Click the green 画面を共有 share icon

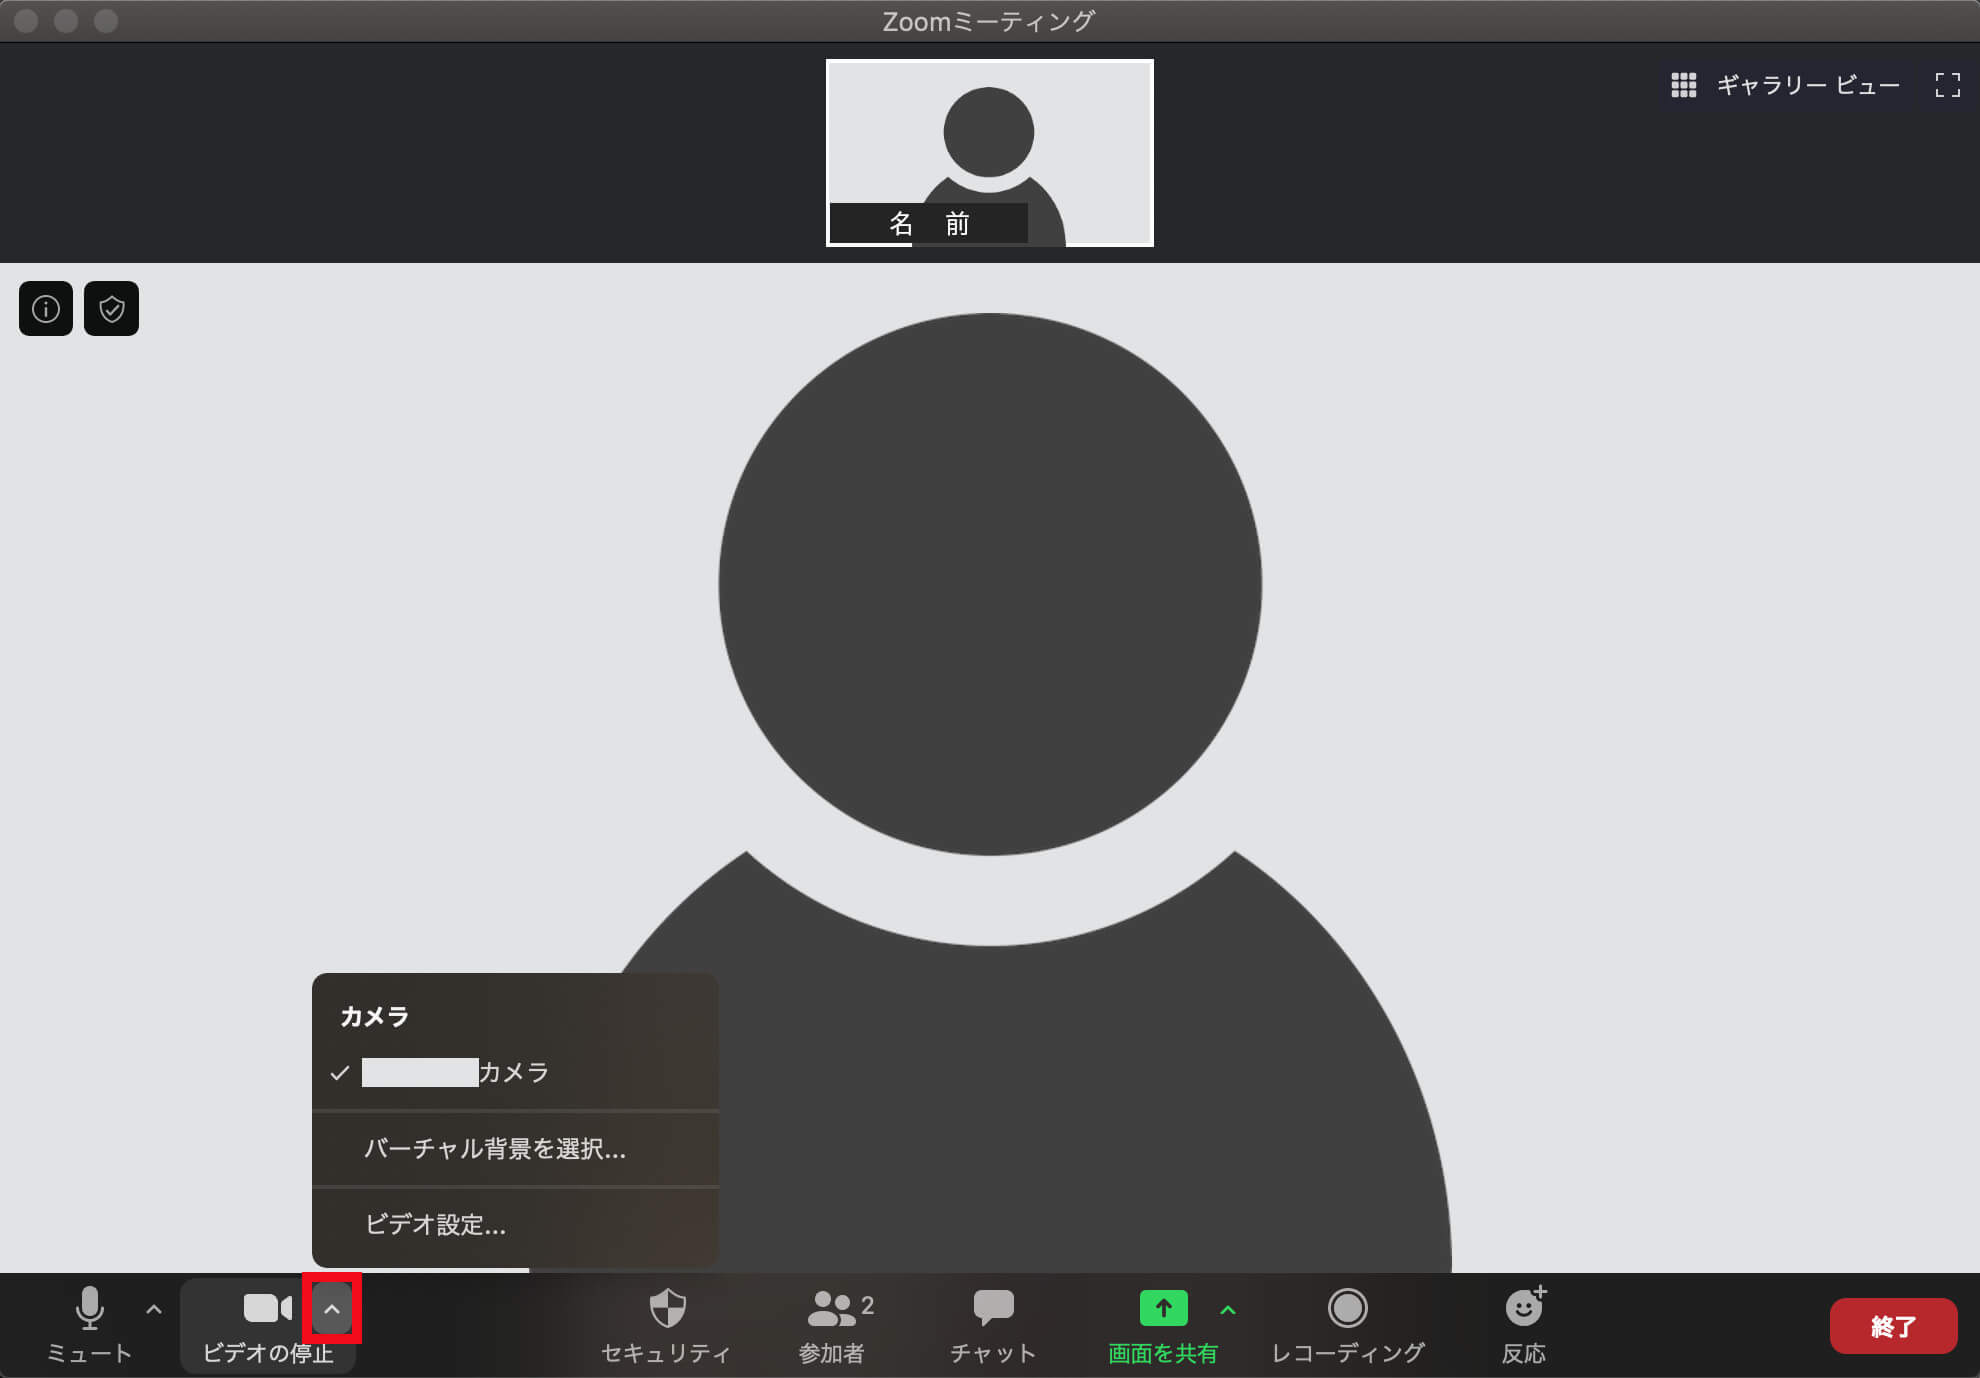click(x=1163, y=1308)
